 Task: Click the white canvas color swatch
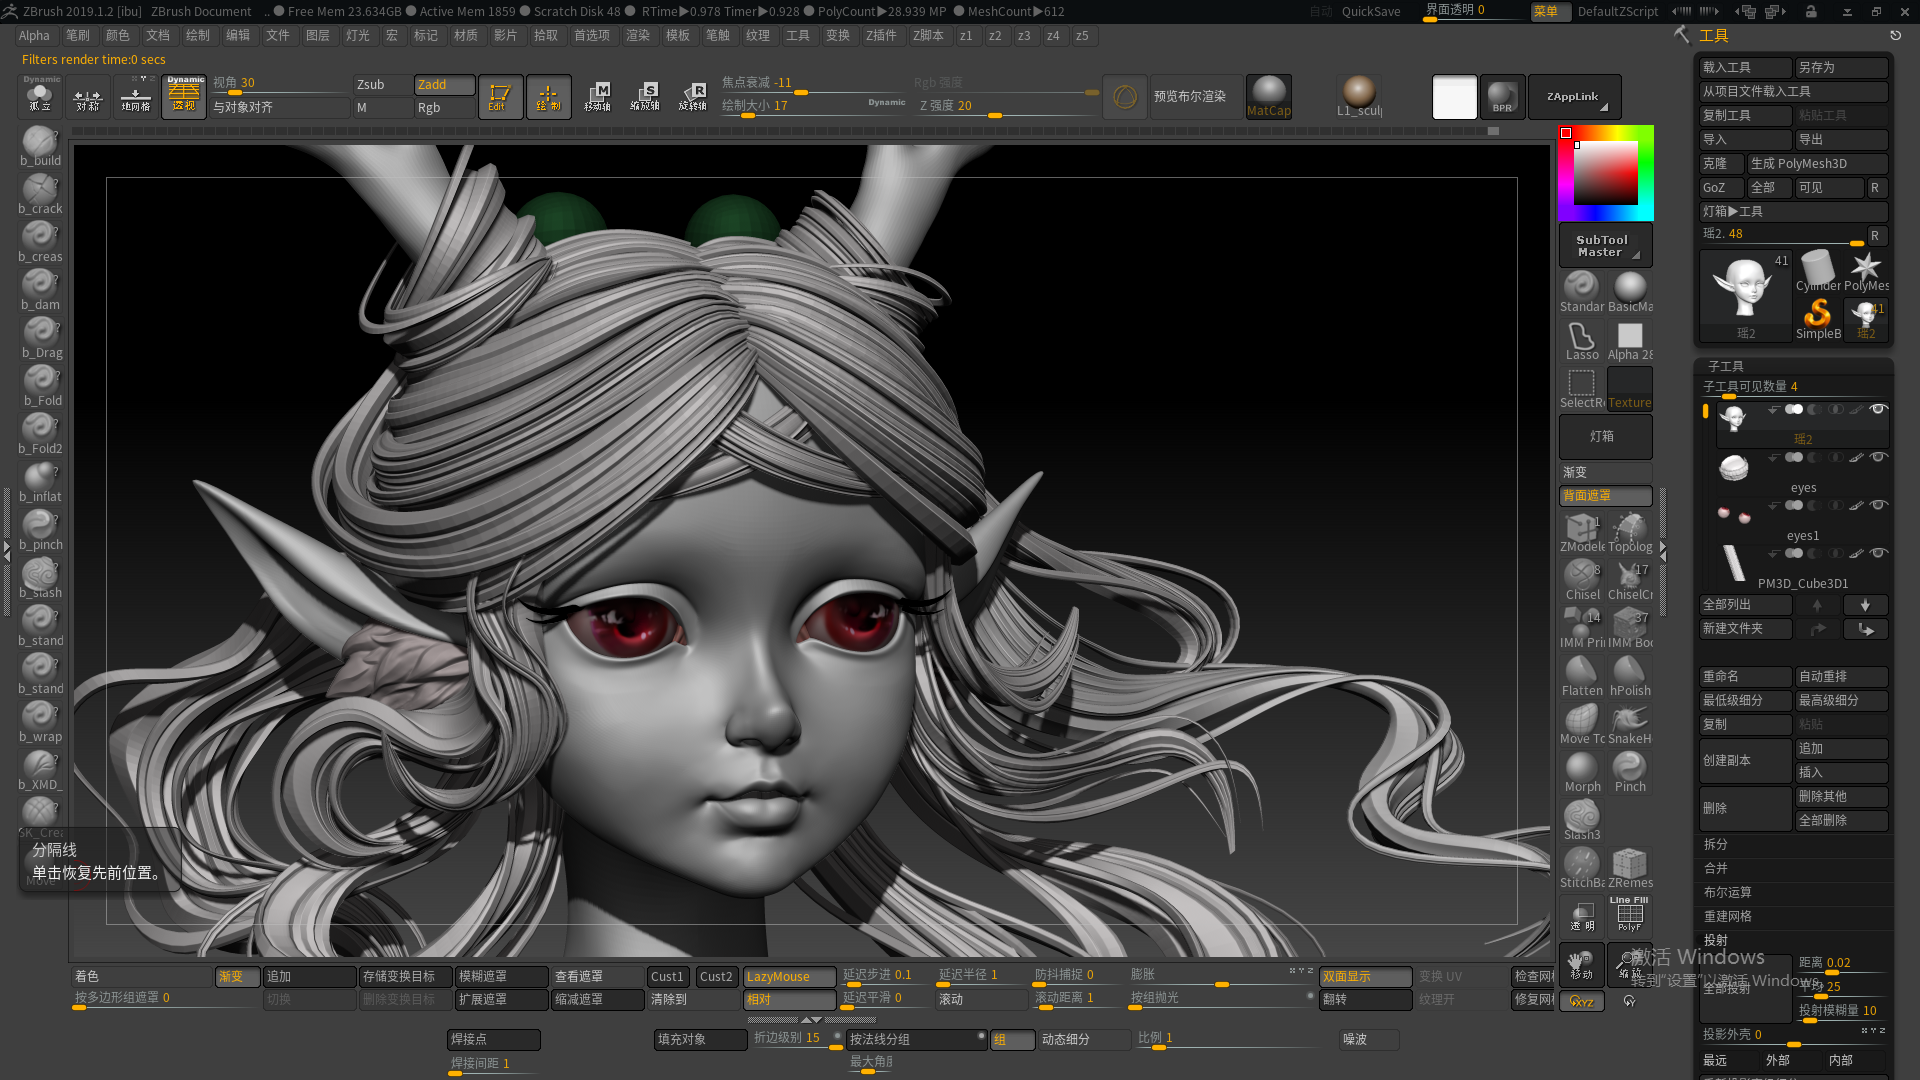tap(1454, 97)
